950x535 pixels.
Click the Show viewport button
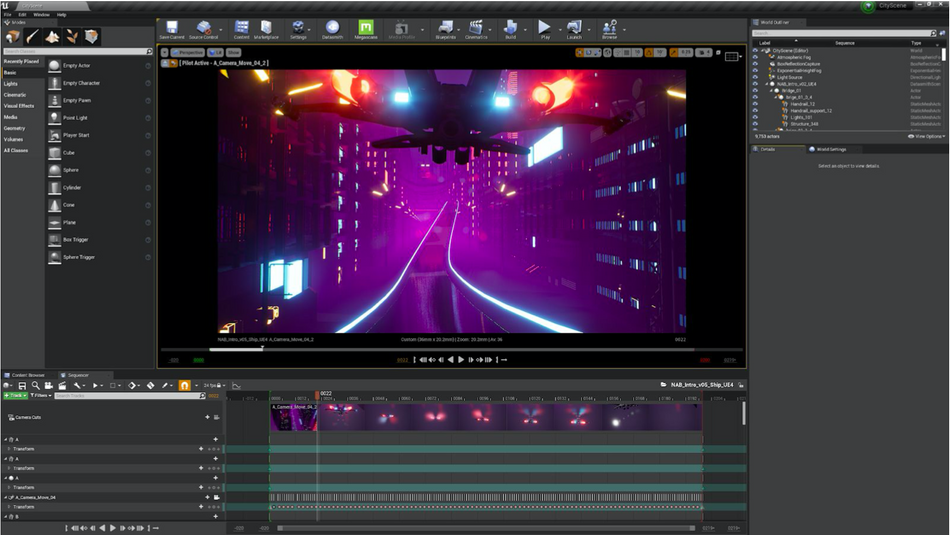(233, 53)
